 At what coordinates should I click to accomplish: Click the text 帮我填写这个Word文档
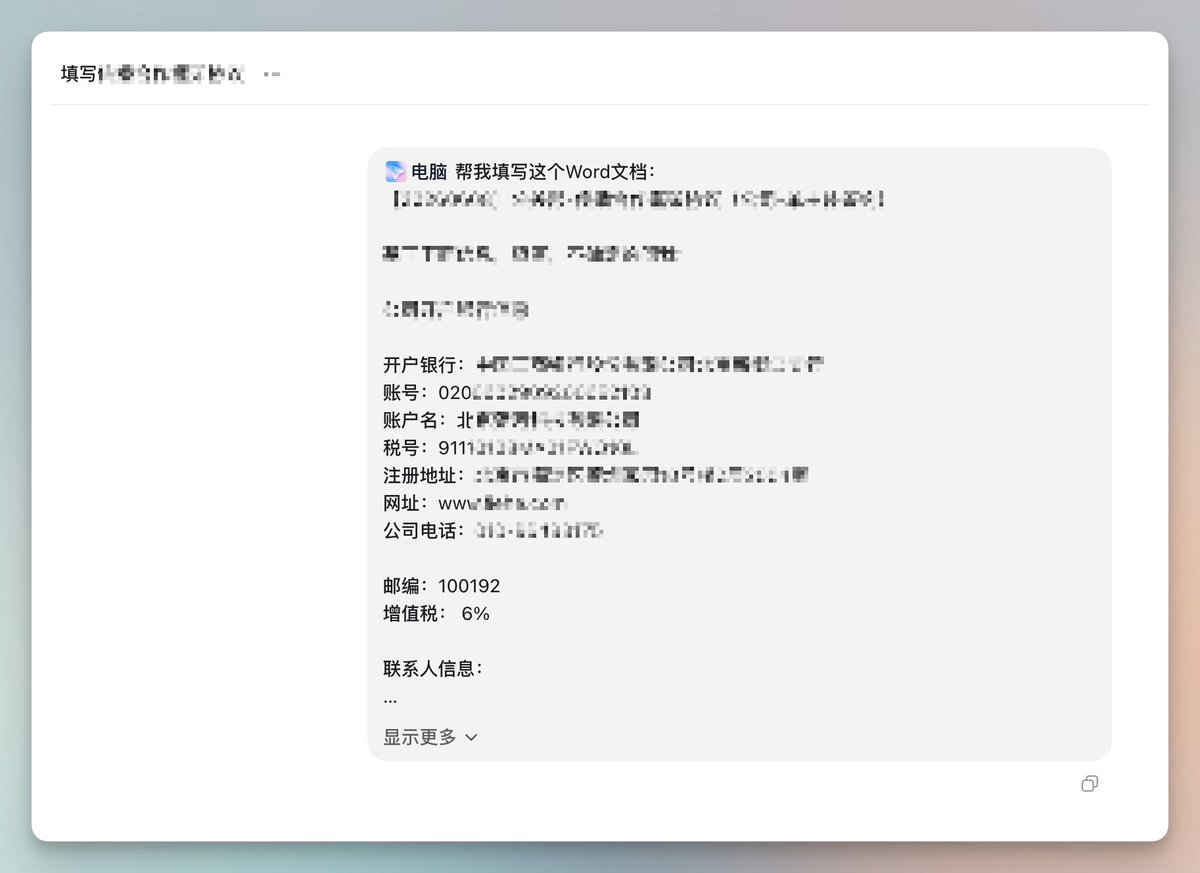click(x=555, y=172)
